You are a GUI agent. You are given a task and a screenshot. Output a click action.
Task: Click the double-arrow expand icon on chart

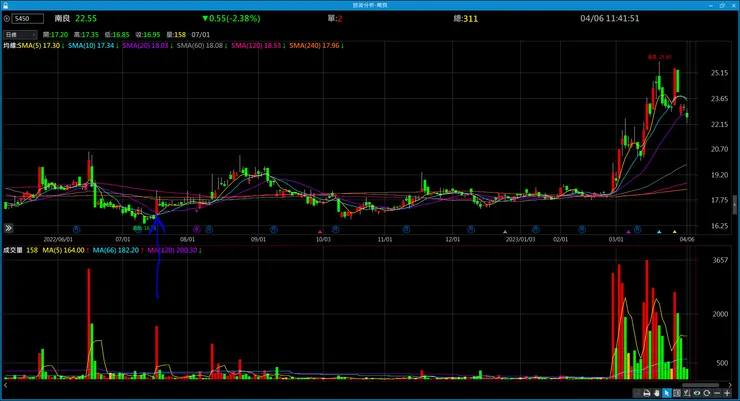tap(8, 228)
